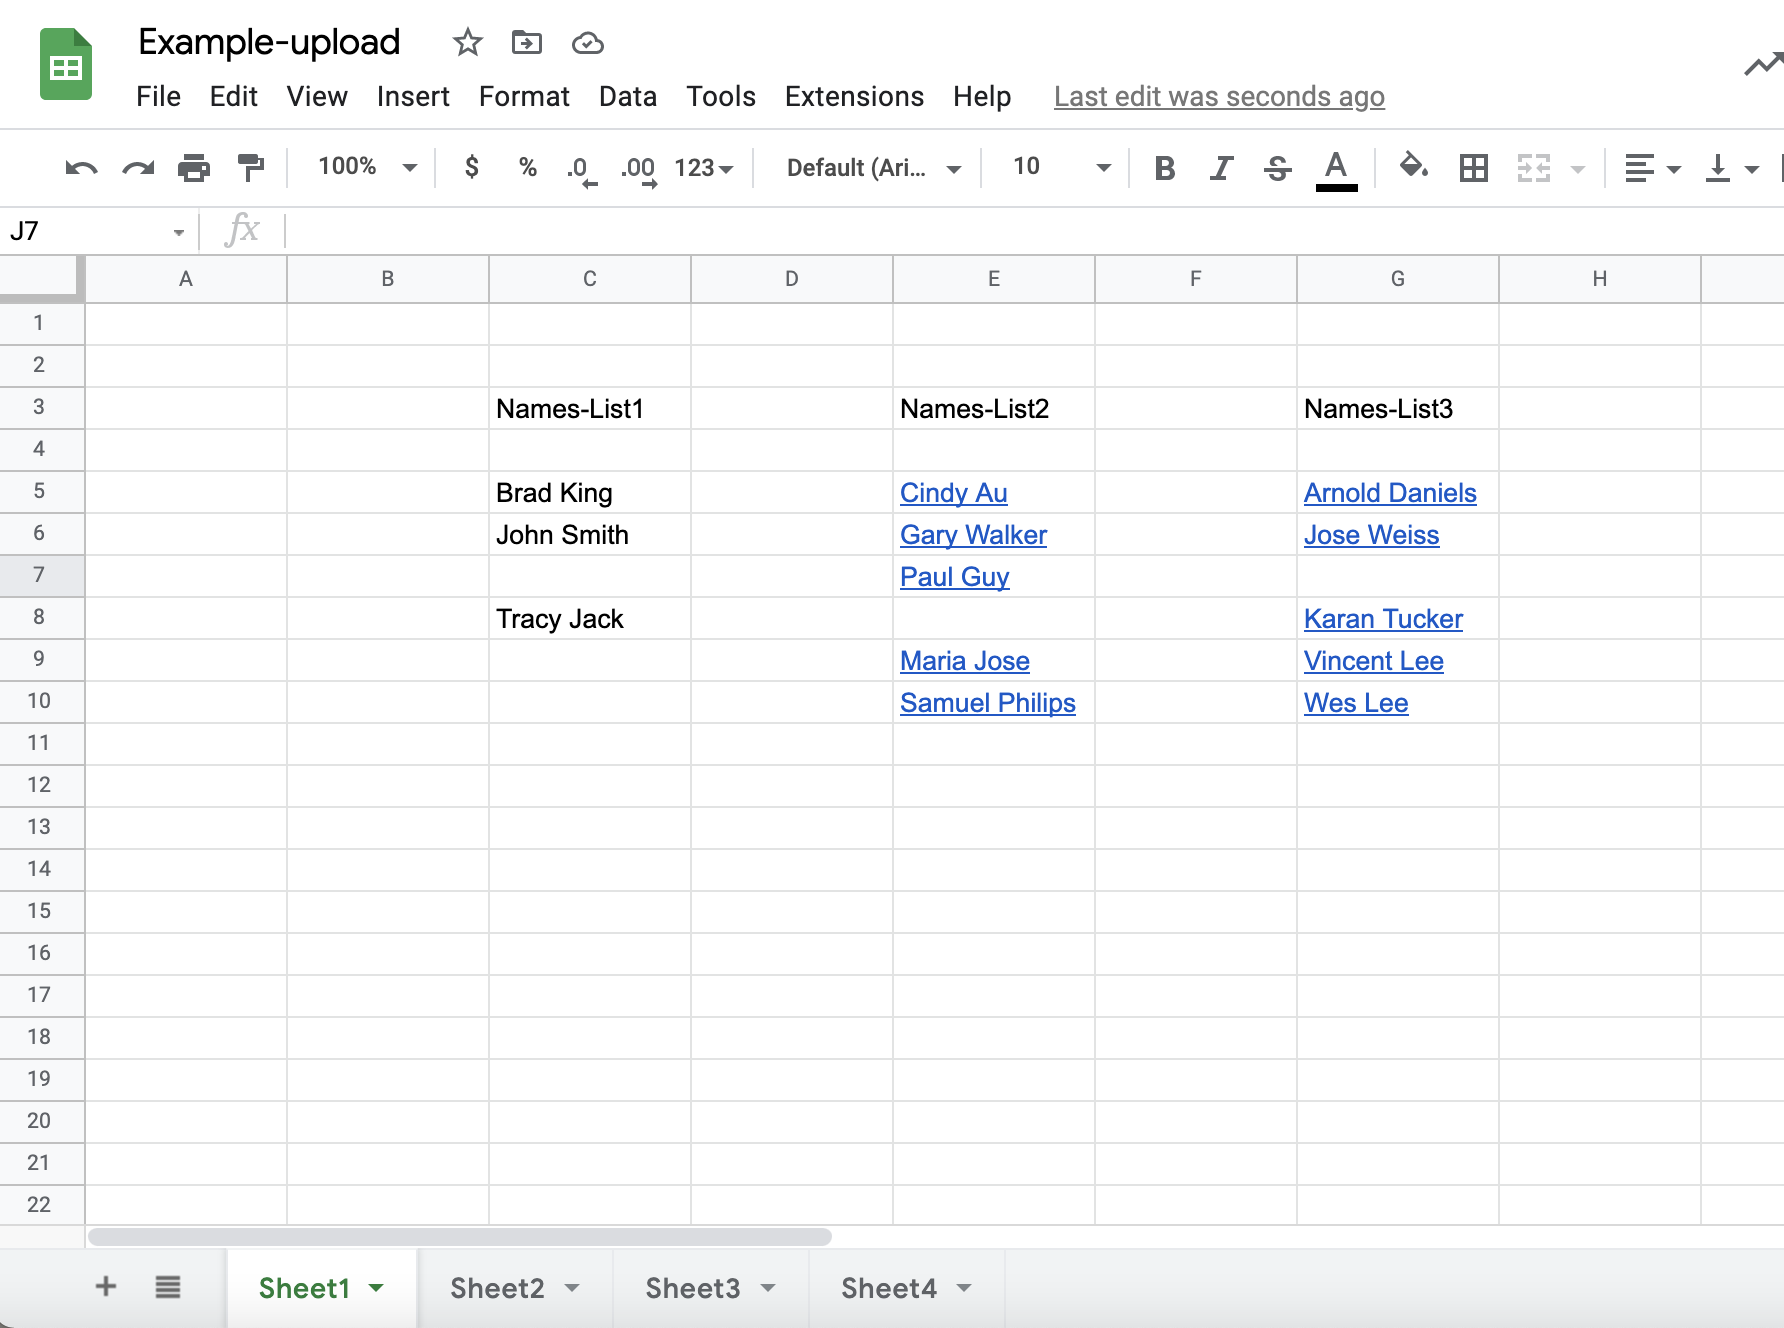Screen dimensions: 1784x1328
Task: Open the vertical align dropdown
Action: coord(1731,168)
